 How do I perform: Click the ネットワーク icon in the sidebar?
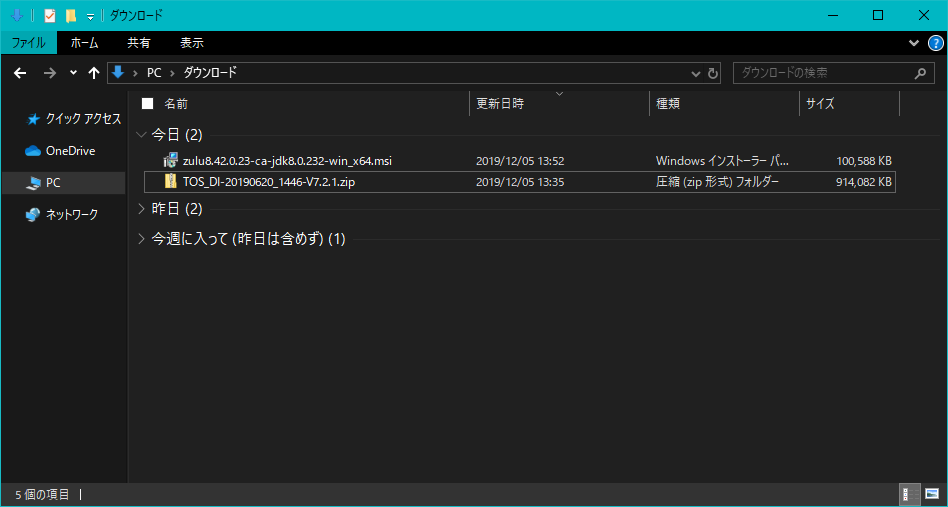(33, 215)
